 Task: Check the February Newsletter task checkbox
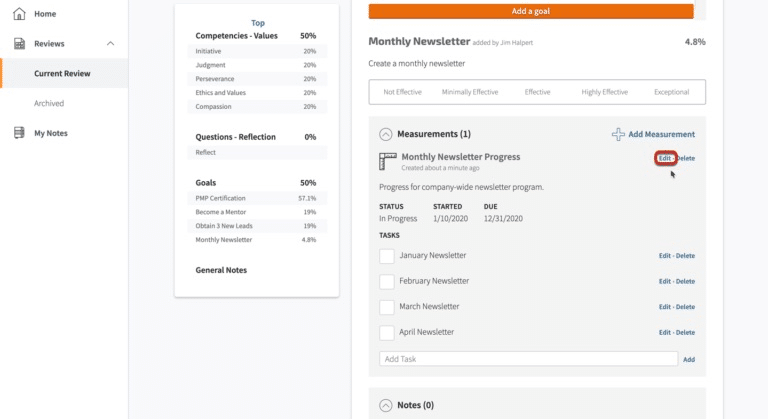387,282
